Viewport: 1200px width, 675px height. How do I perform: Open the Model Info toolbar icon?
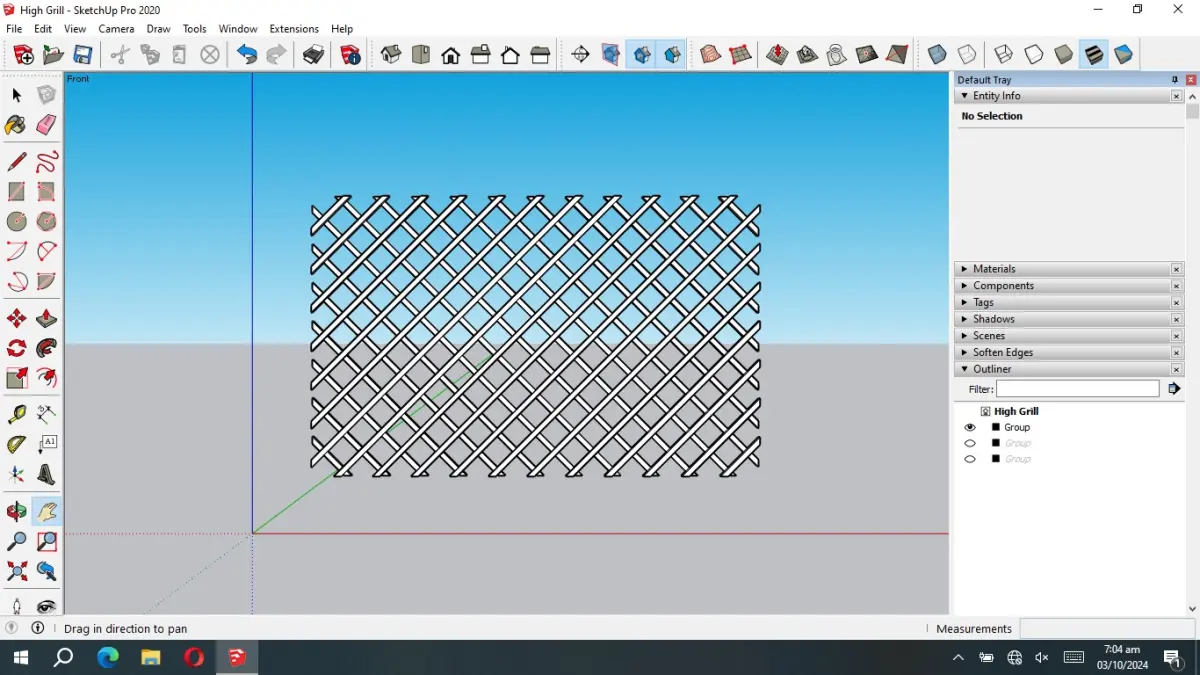tap(350, 55)
